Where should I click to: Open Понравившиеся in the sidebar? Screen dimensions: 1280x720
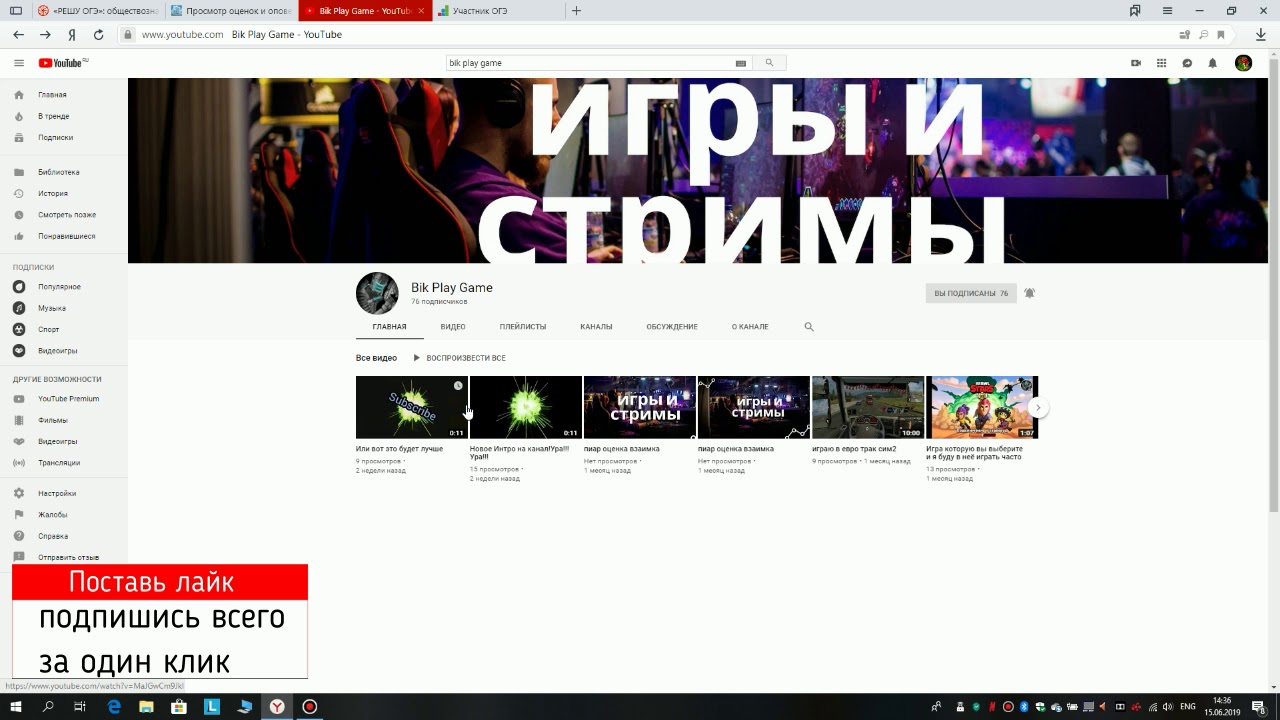(x=64, y=236)
